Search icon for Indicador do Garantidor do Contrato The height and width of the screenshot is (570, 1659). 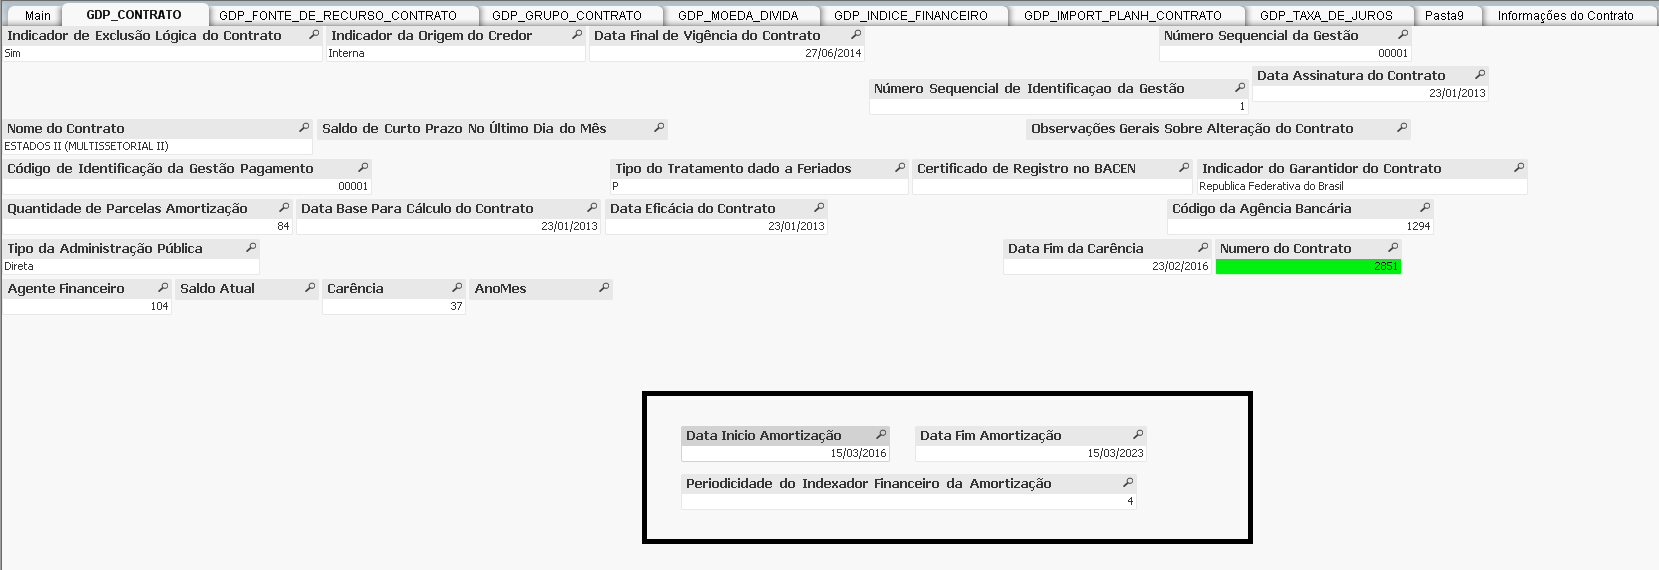pos(1519,168)
